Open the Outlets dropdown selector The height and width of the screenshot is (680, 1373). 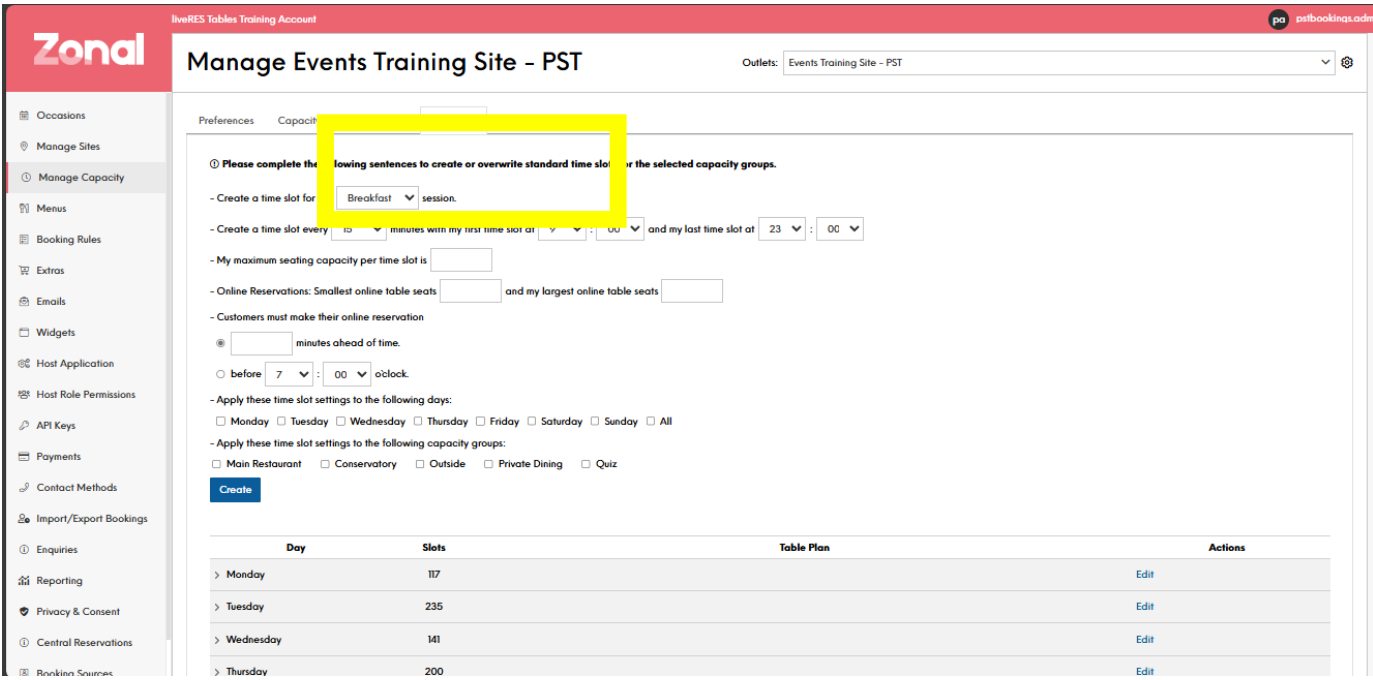(1058, 62)
